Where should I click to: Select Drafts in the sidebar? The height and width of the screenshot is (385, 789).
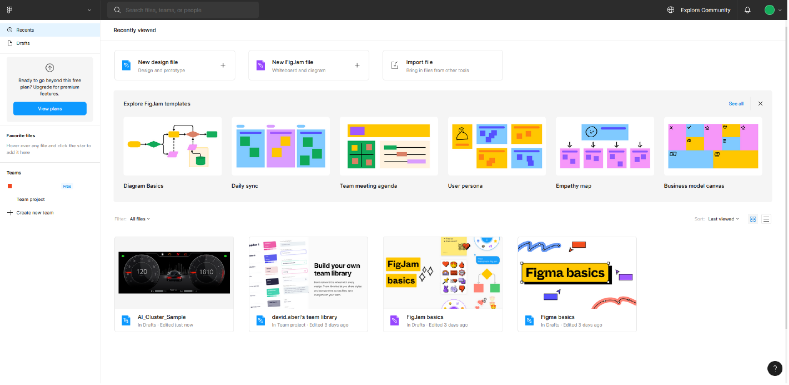coord(50,43)
